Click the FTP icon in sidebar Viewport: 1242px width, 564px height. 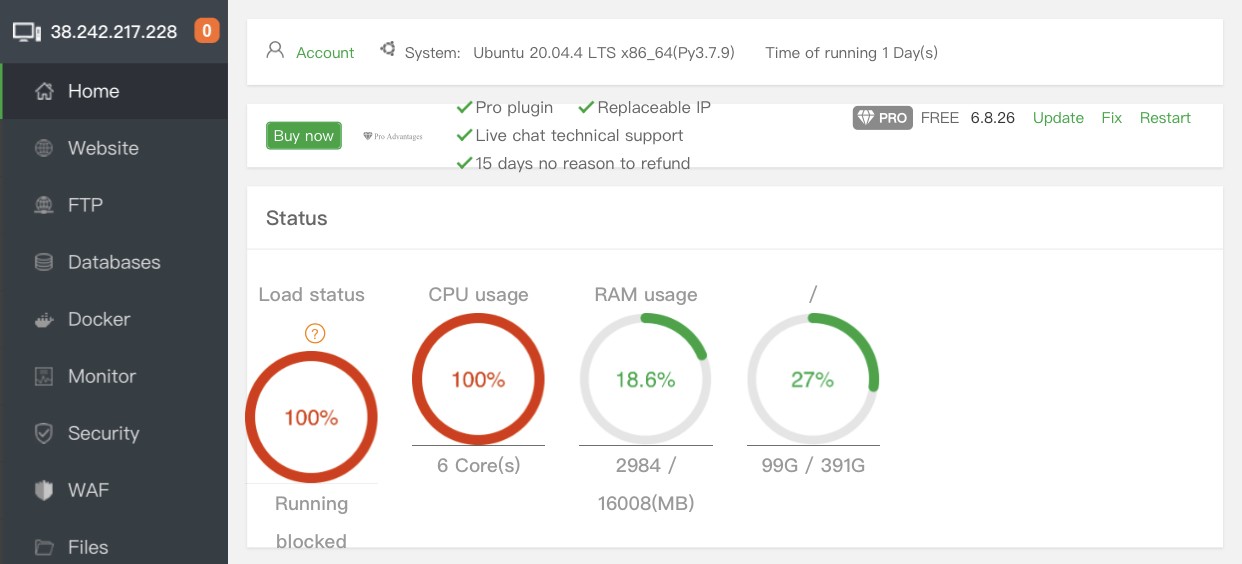[44, 206]
